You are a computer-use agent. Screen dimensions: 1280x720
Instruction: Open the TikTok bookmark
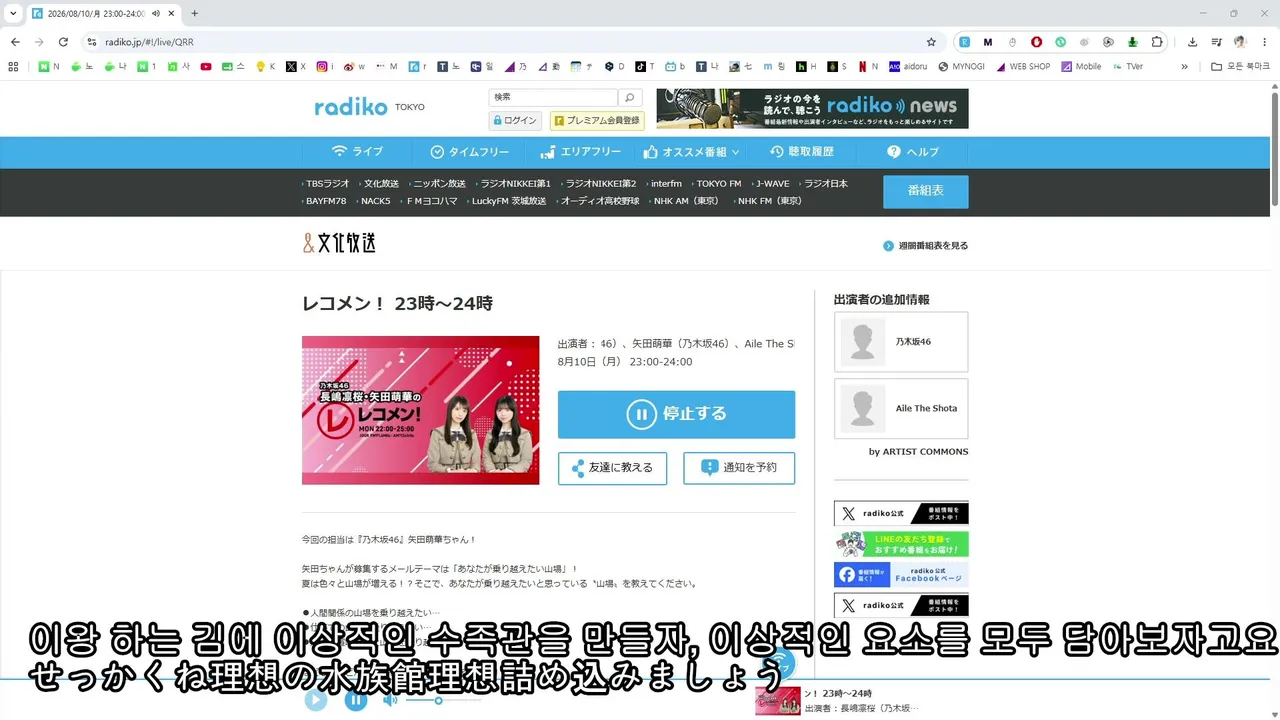pos(645,67)
